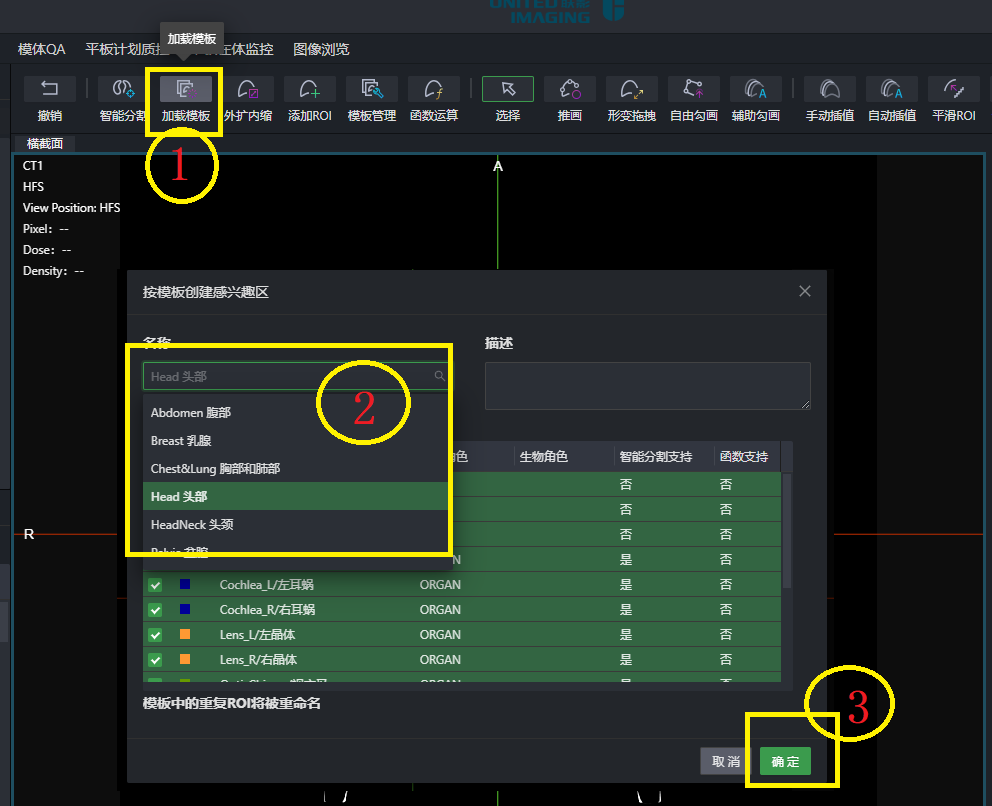Select the Head 头部 template option

[x=295, y=496]
